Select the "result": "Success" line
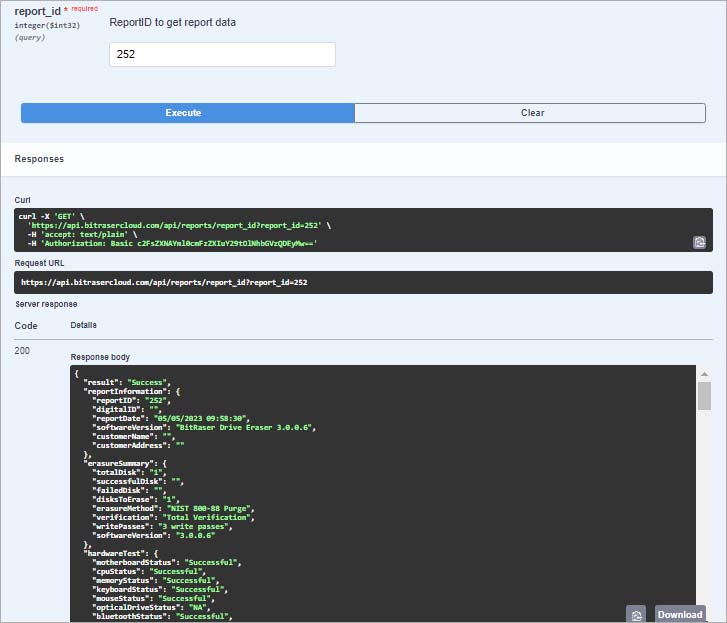The width and height of the screenshot is (727, 623). (127, 382)
